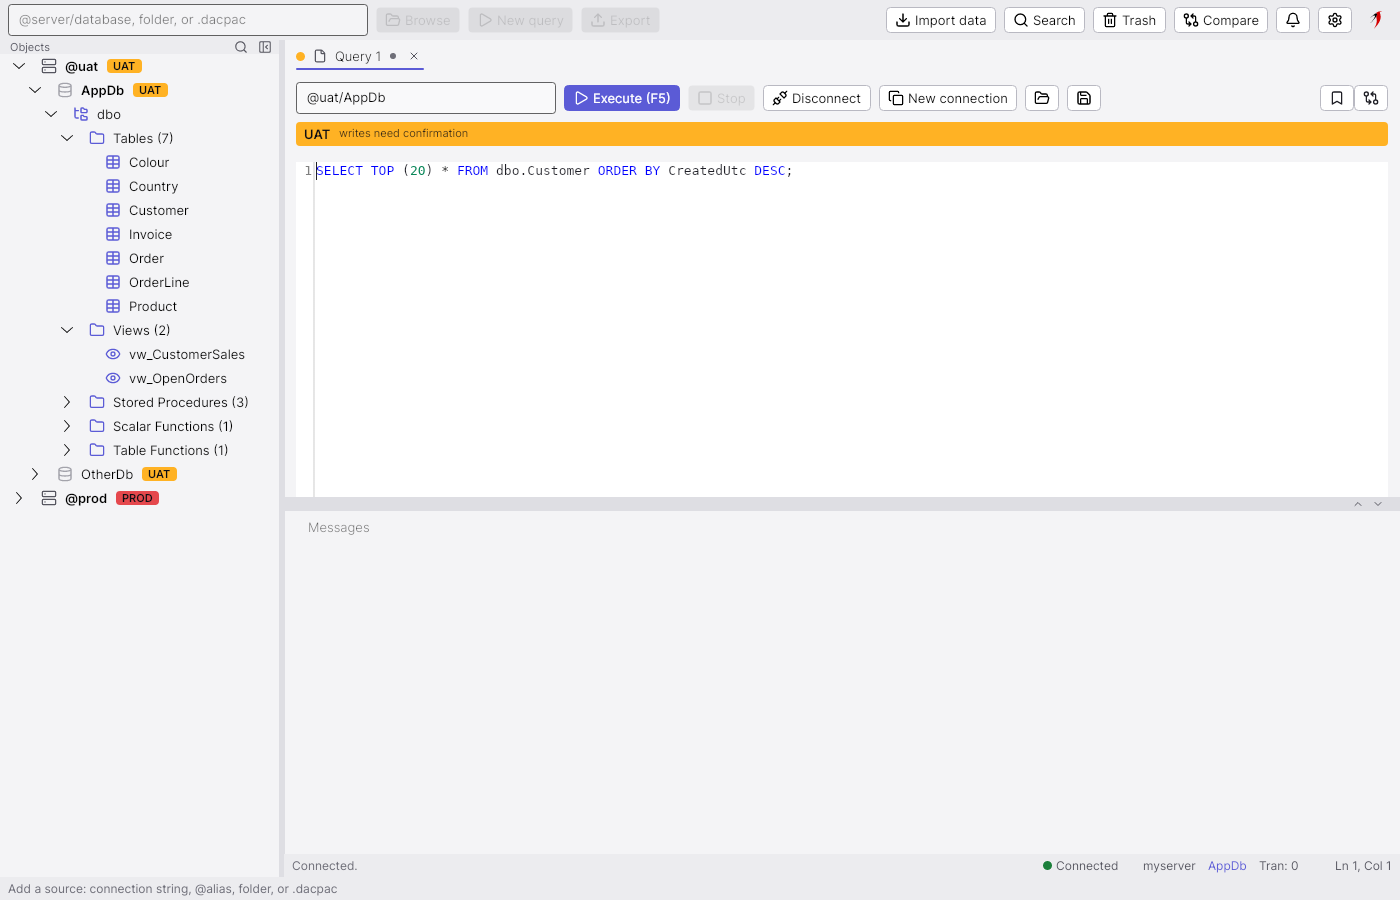
Task: Collapse the AppDb database node
Action: [x=35, y=90]
